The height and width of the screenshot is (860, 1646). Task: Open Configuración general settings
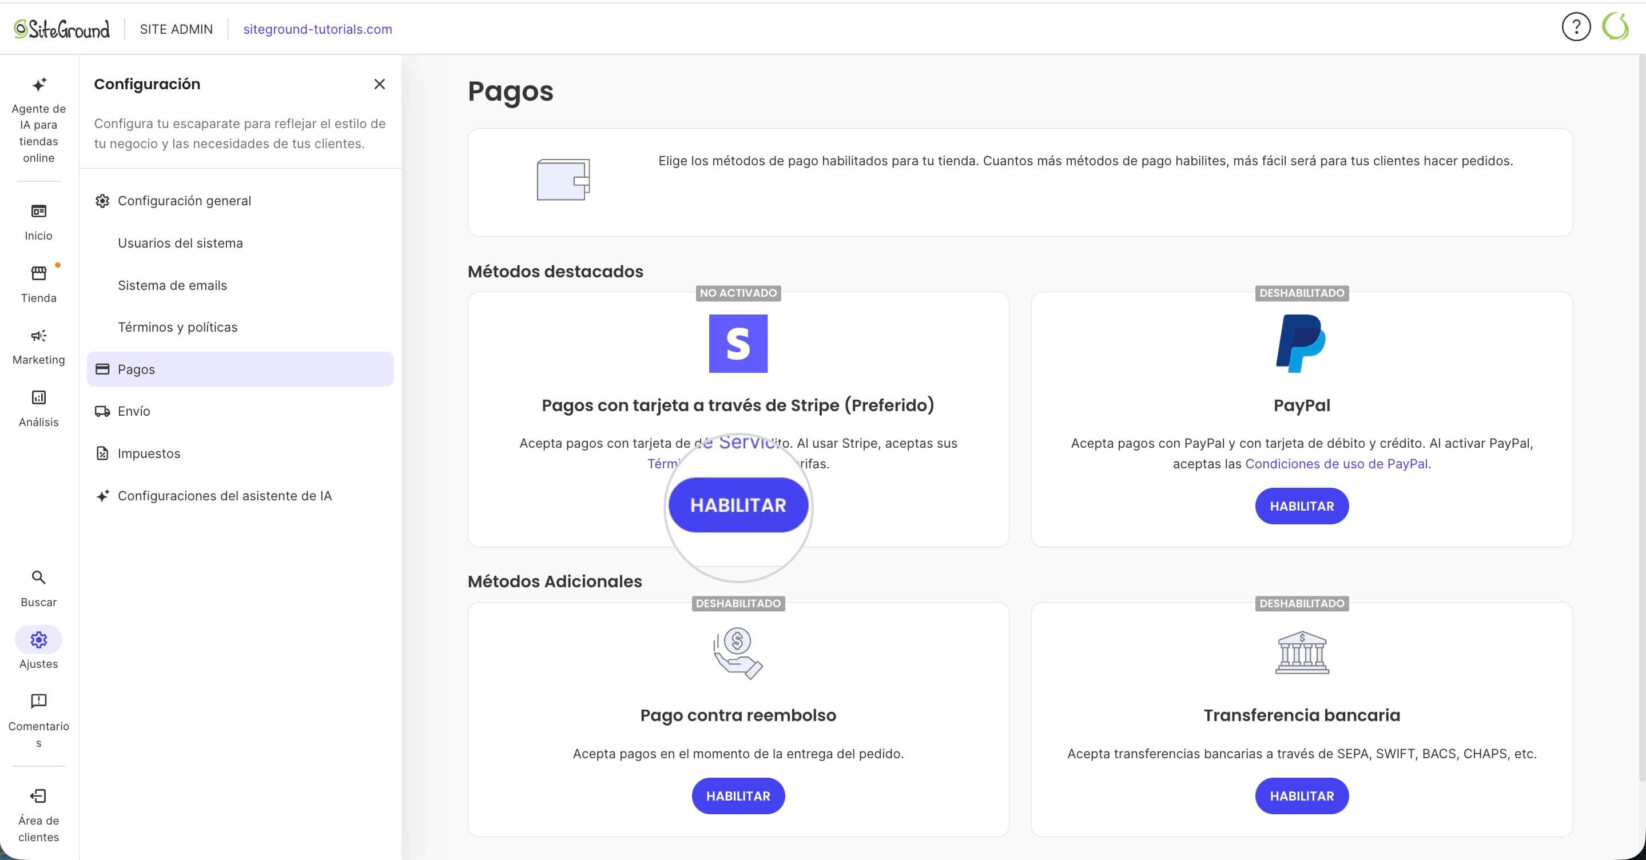tap(240, 201)
